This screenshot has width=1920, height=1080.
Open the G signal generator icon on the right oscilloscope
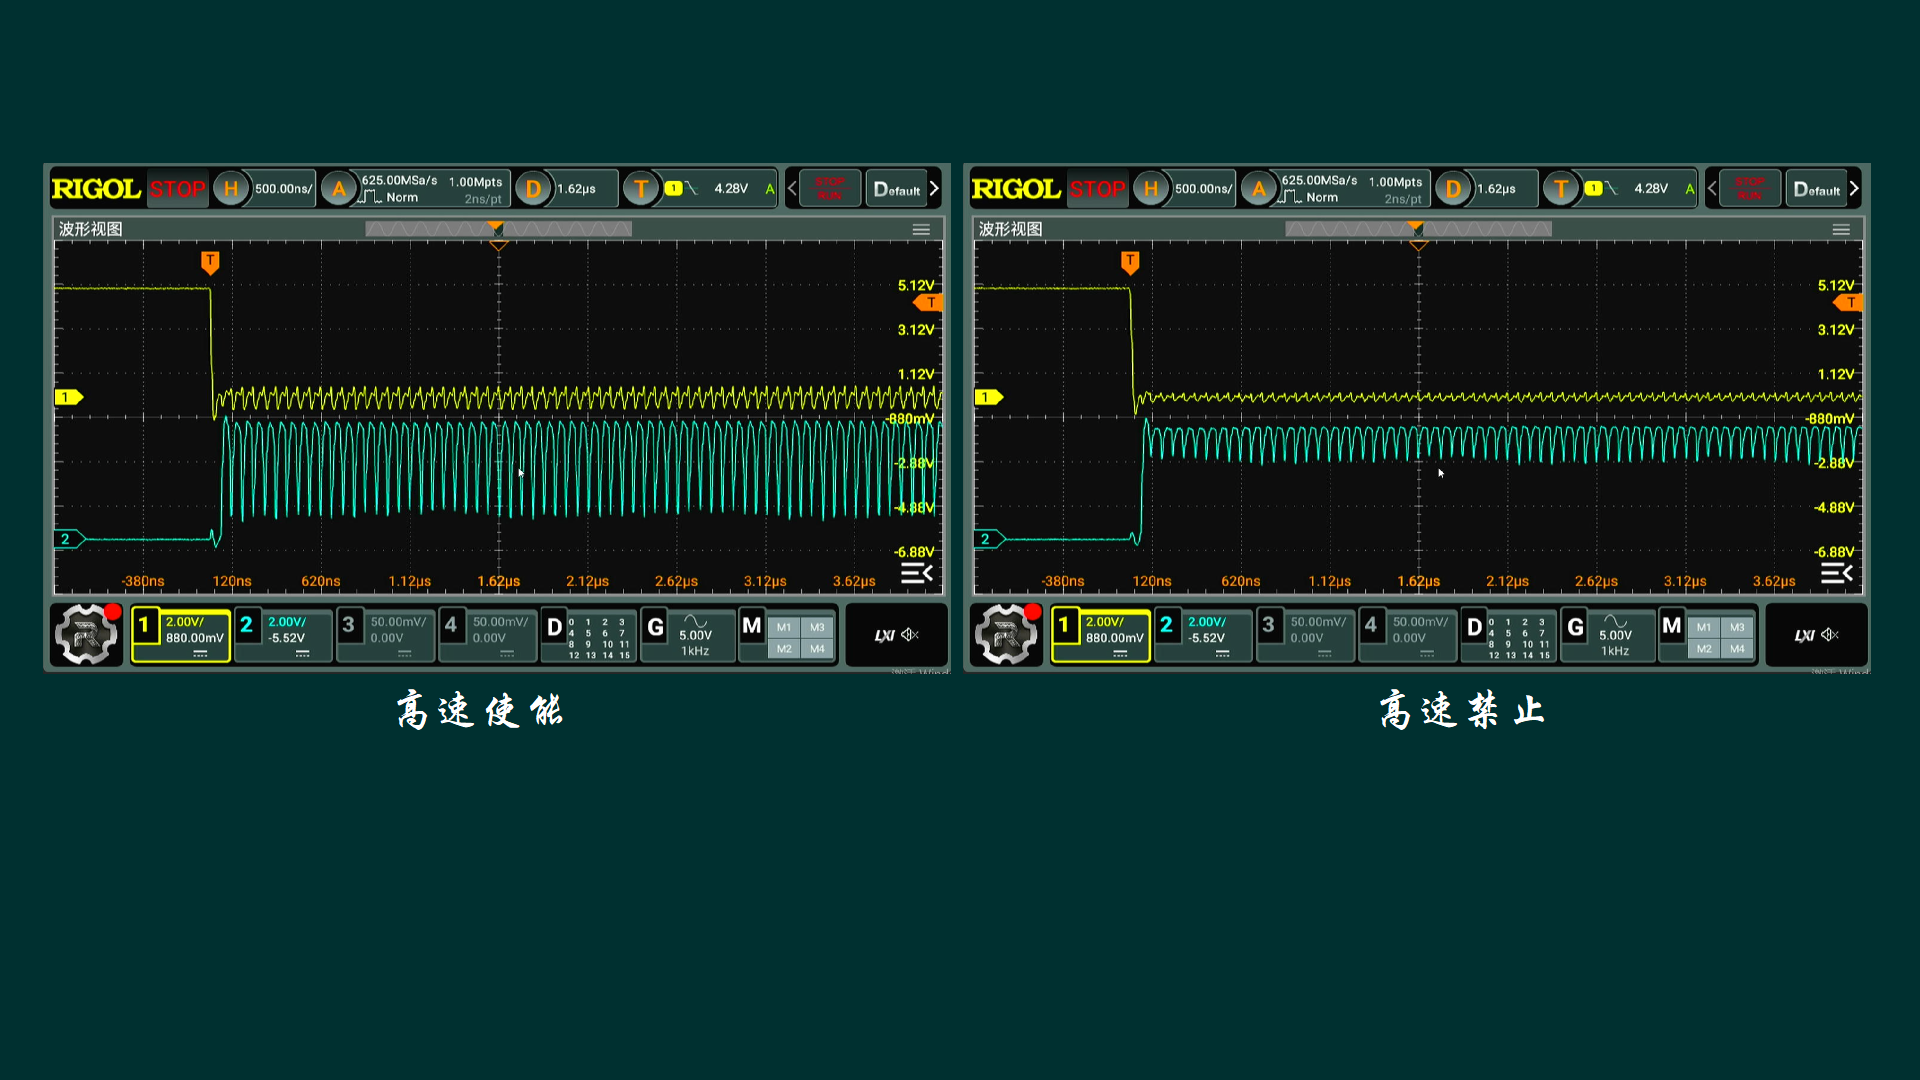pyautogui.click(x=1576, y=627)
